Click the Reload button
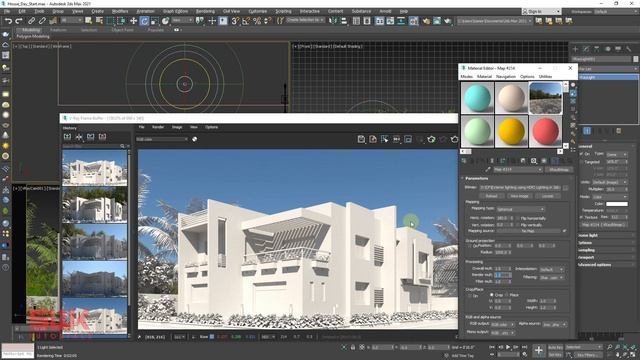 point(491,196)
